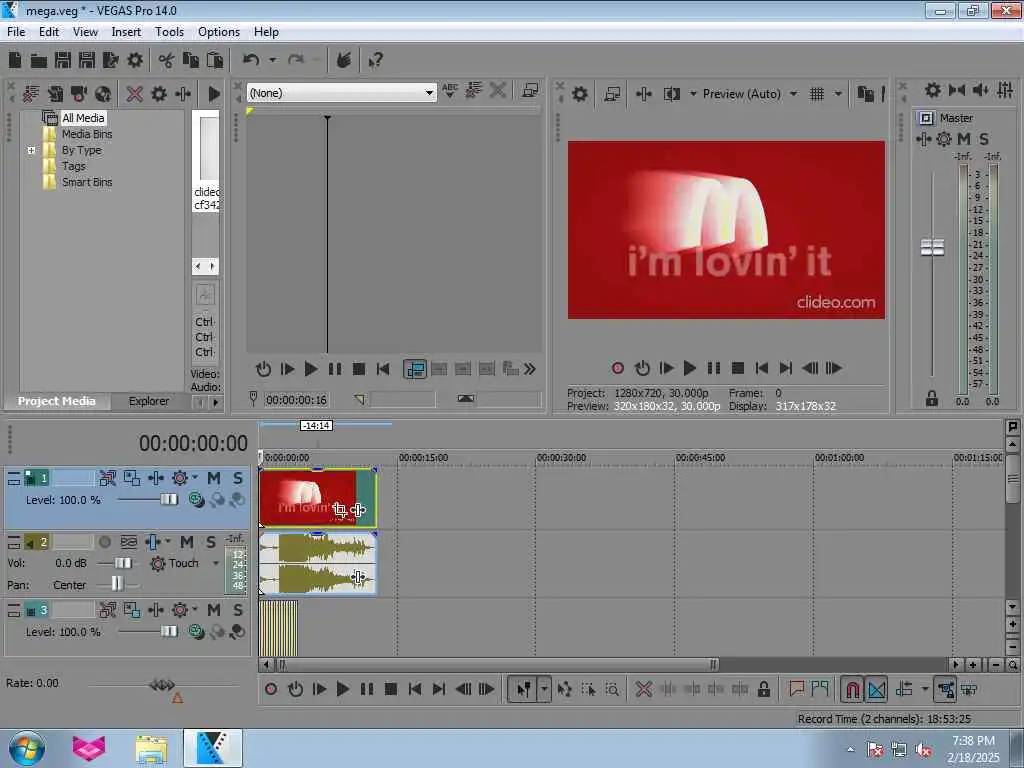The height and width of the screenshot is (768, 1024).
Task: Insert marker flag in timeline toolbar
Action: click(796, 689)
